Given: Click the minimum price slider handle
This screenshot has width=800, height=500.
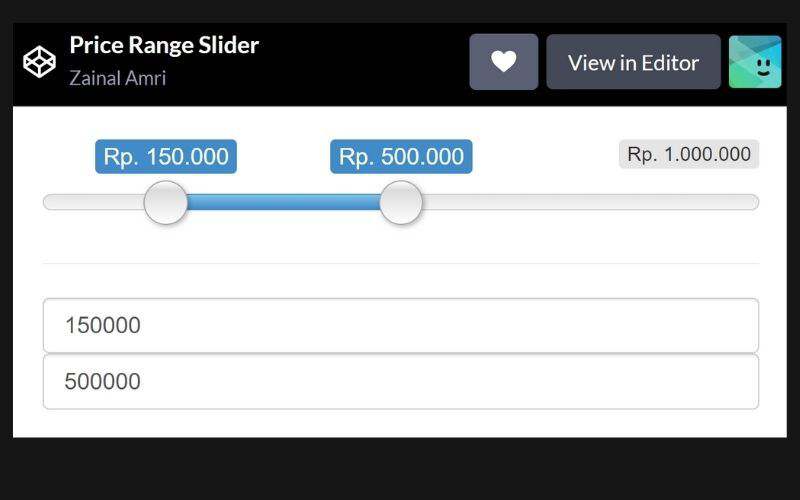Looking at the screenshot, I should pos(166,203).
